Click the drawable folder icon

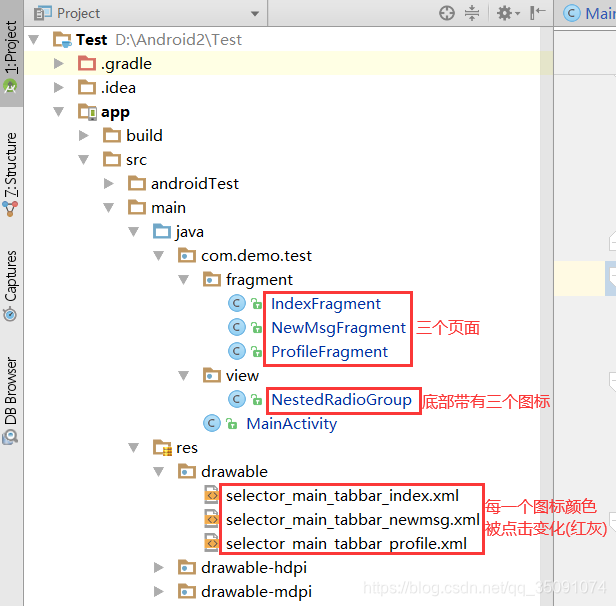pos(187,471)
